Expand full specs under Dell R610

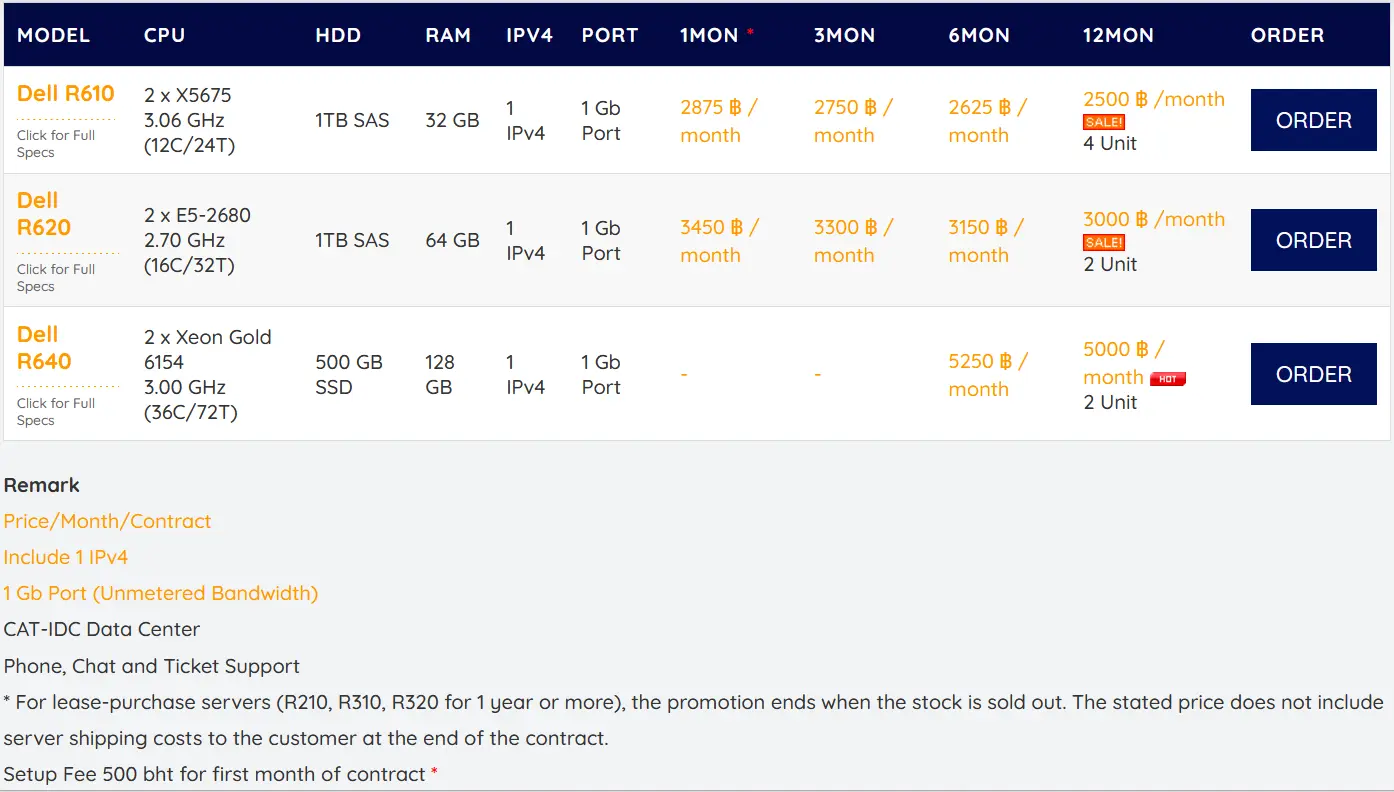click(x=56, y=144)
